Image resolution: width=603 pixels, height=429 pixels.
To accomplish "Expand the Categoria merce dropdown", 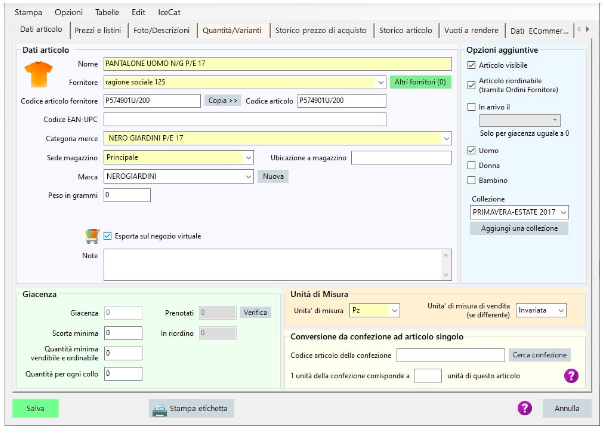I will coord(446,138).
